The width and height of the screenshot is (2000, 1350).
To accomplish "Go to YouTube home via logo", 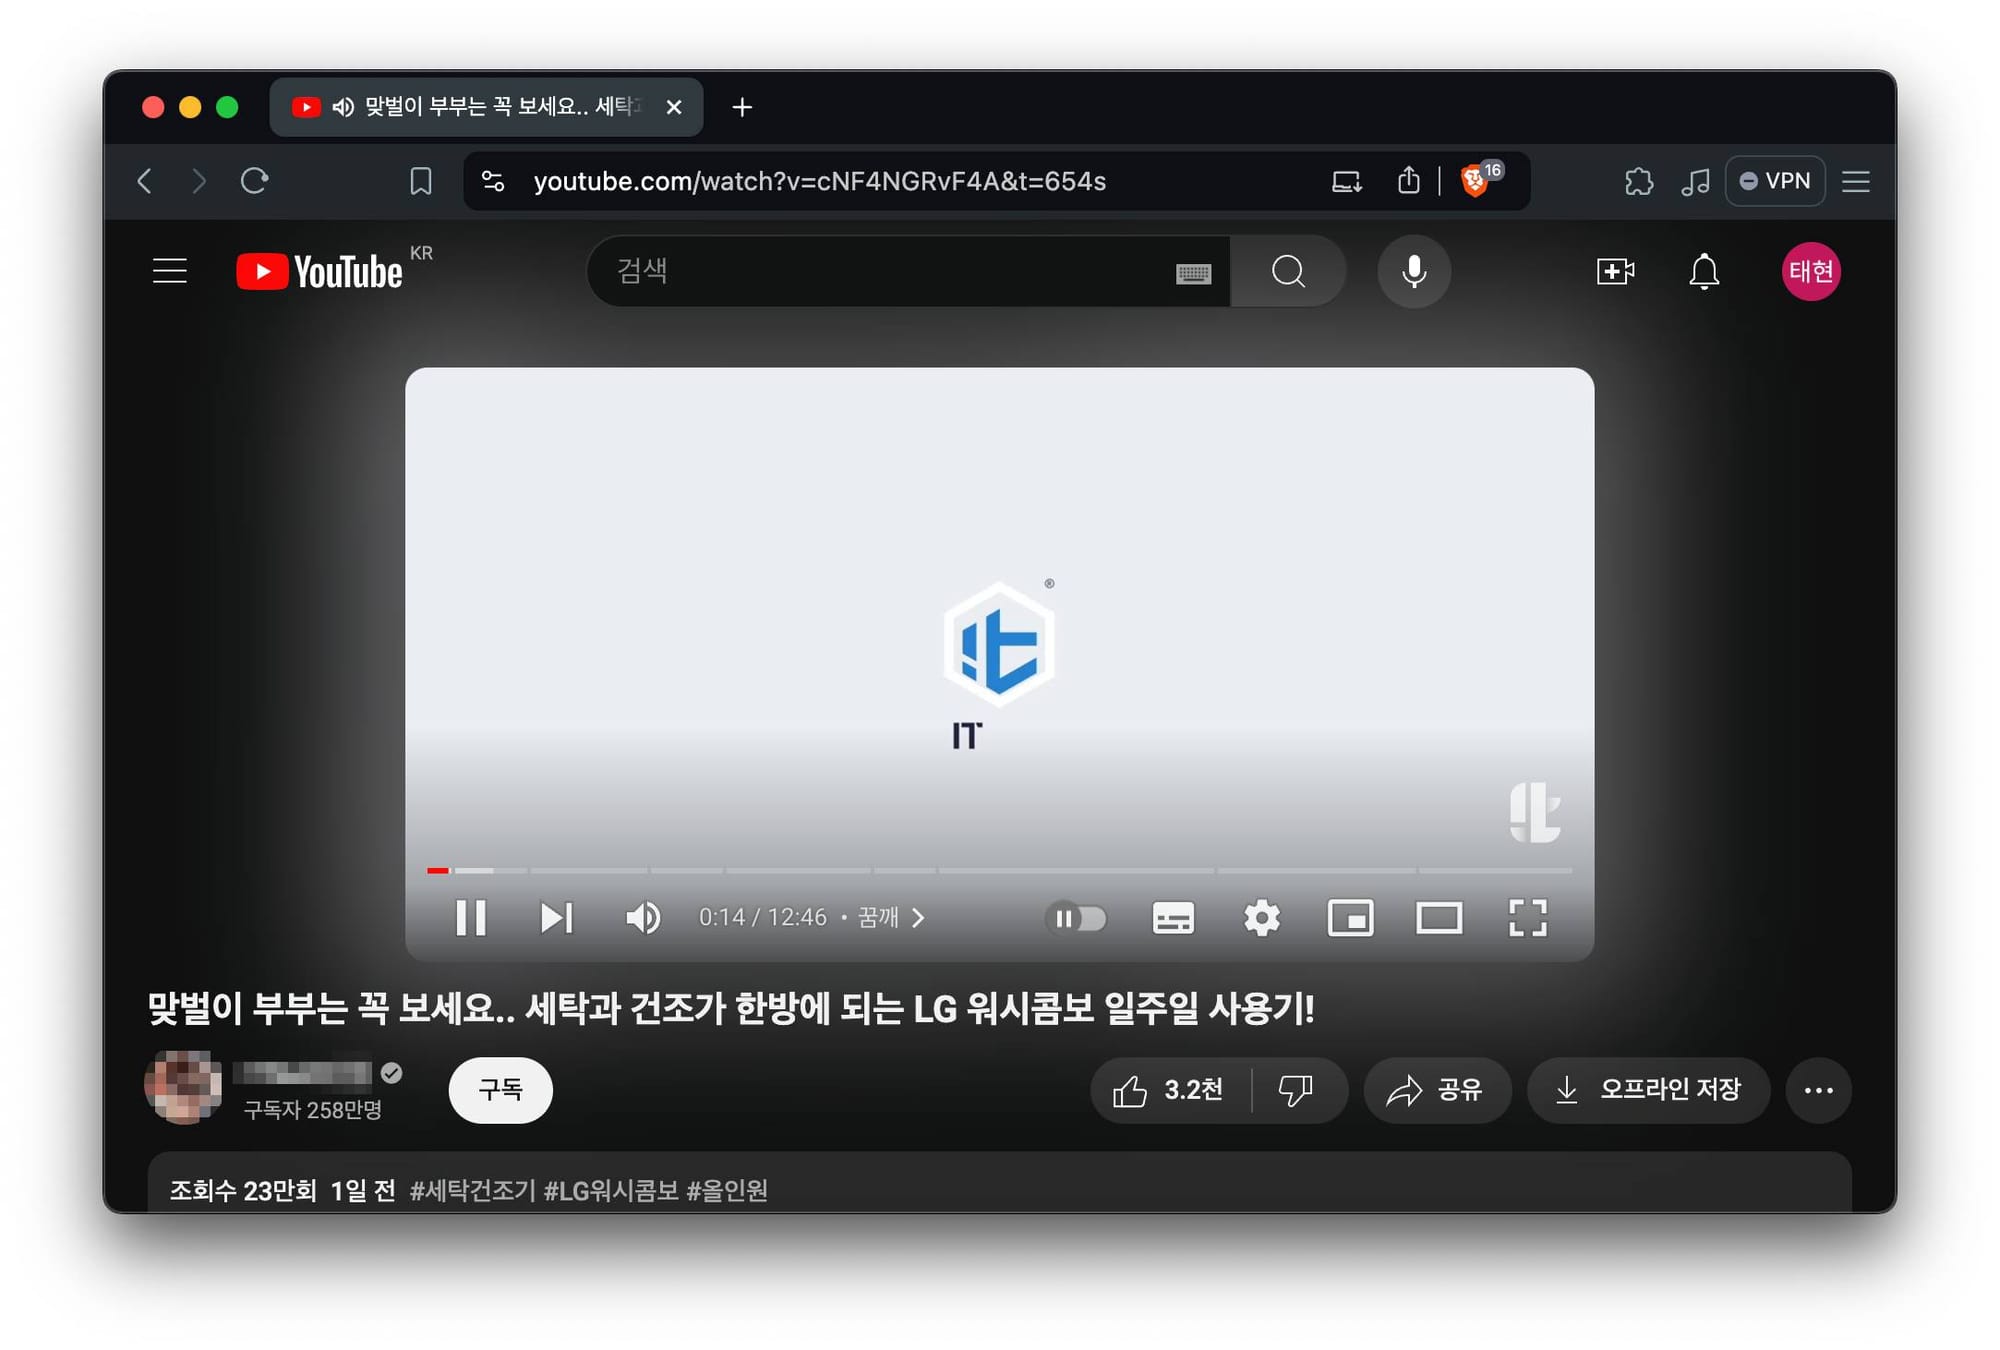I will tap(320, 271).
